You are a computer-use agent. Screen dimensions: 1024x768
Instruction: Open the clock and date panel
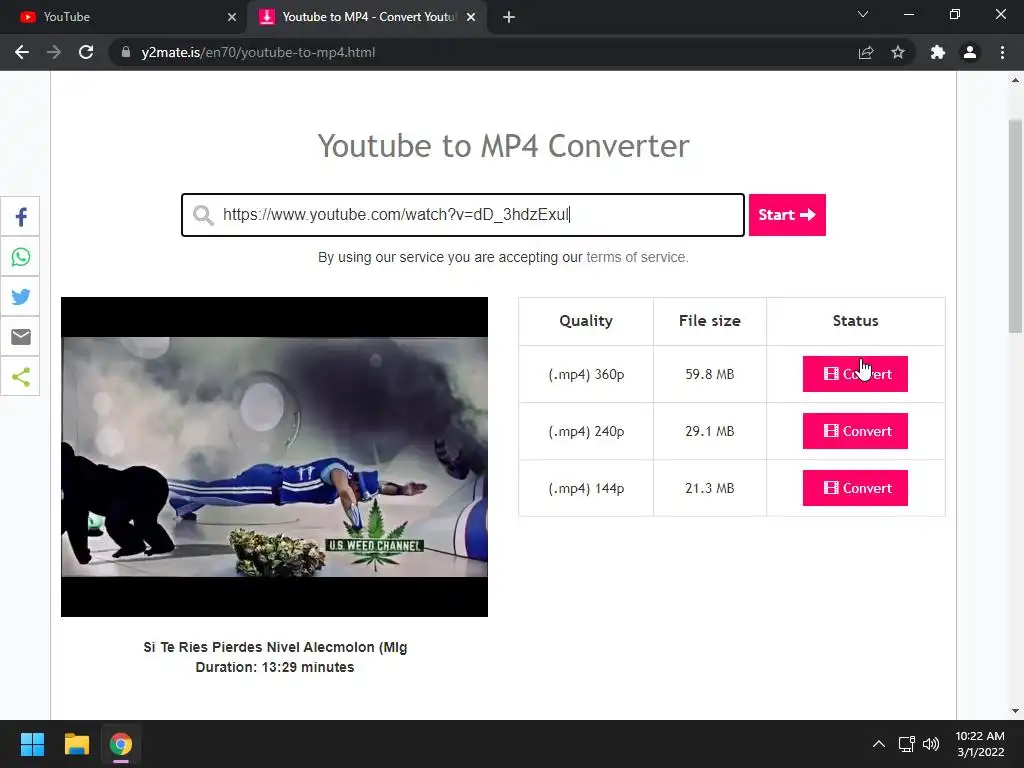[x=980, y=744]
